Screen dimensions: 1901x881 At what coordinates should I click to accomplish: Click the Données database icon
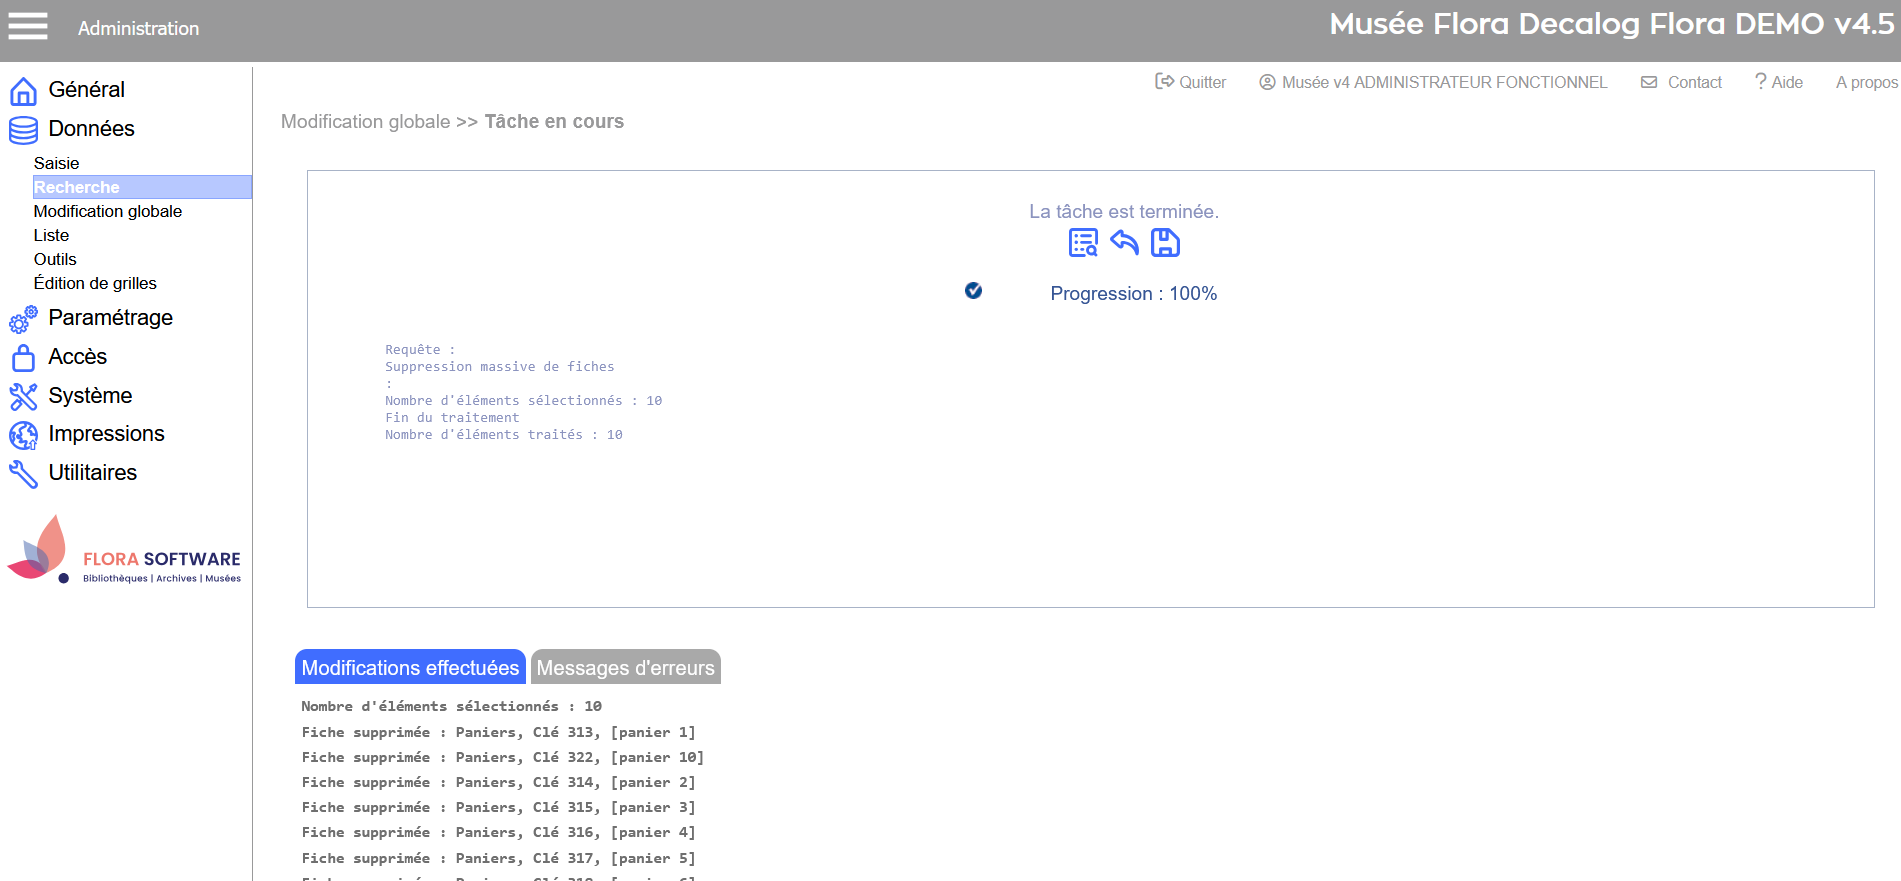pos(23,130)
